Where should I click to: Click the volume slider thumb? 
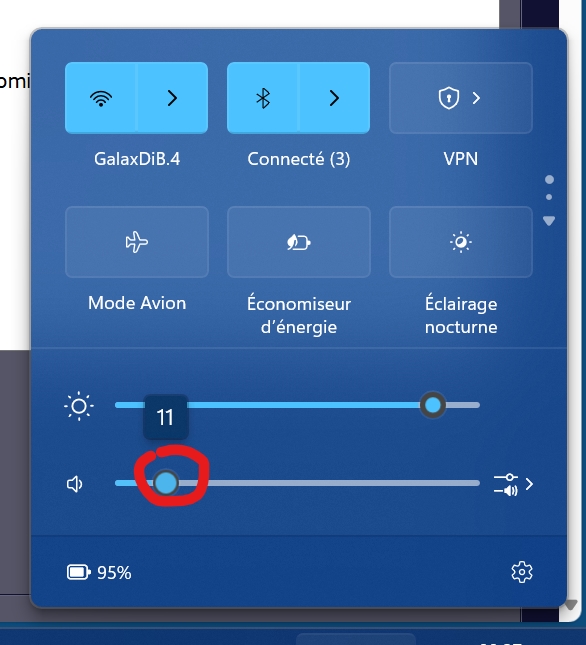pos(166,483)
